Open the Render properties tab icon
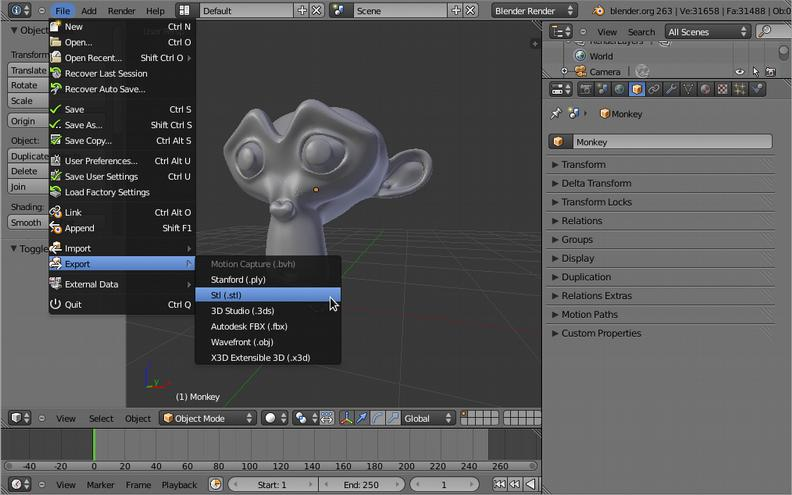 [586, 89]
